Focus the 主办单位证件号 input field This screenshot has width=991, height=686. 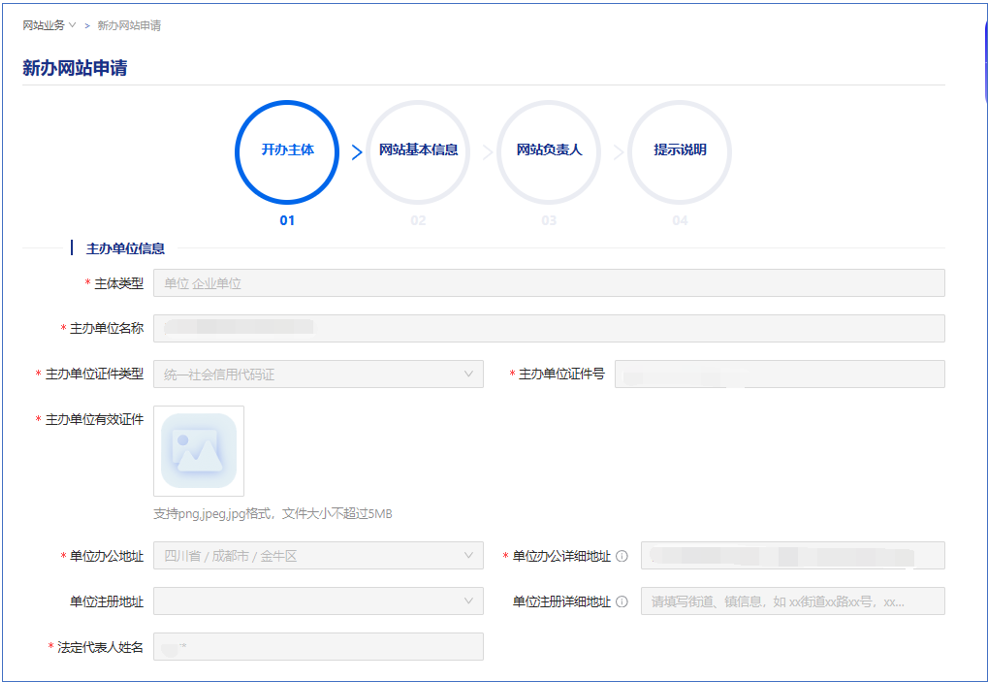tap(779, 374)
